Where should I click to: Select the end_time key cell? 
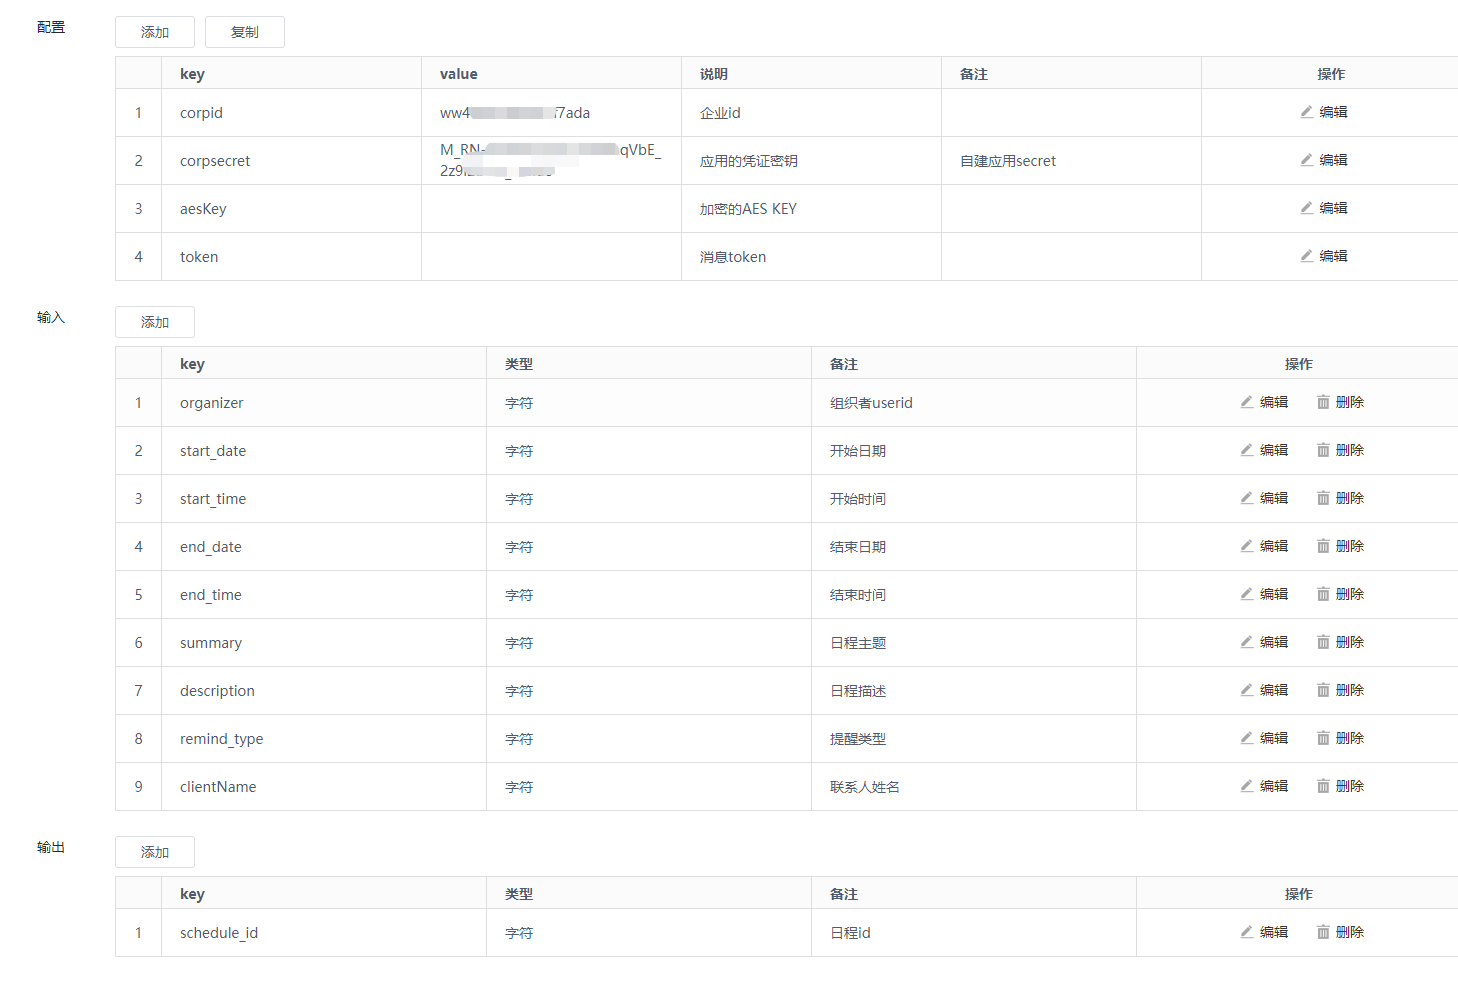[324, 595]
